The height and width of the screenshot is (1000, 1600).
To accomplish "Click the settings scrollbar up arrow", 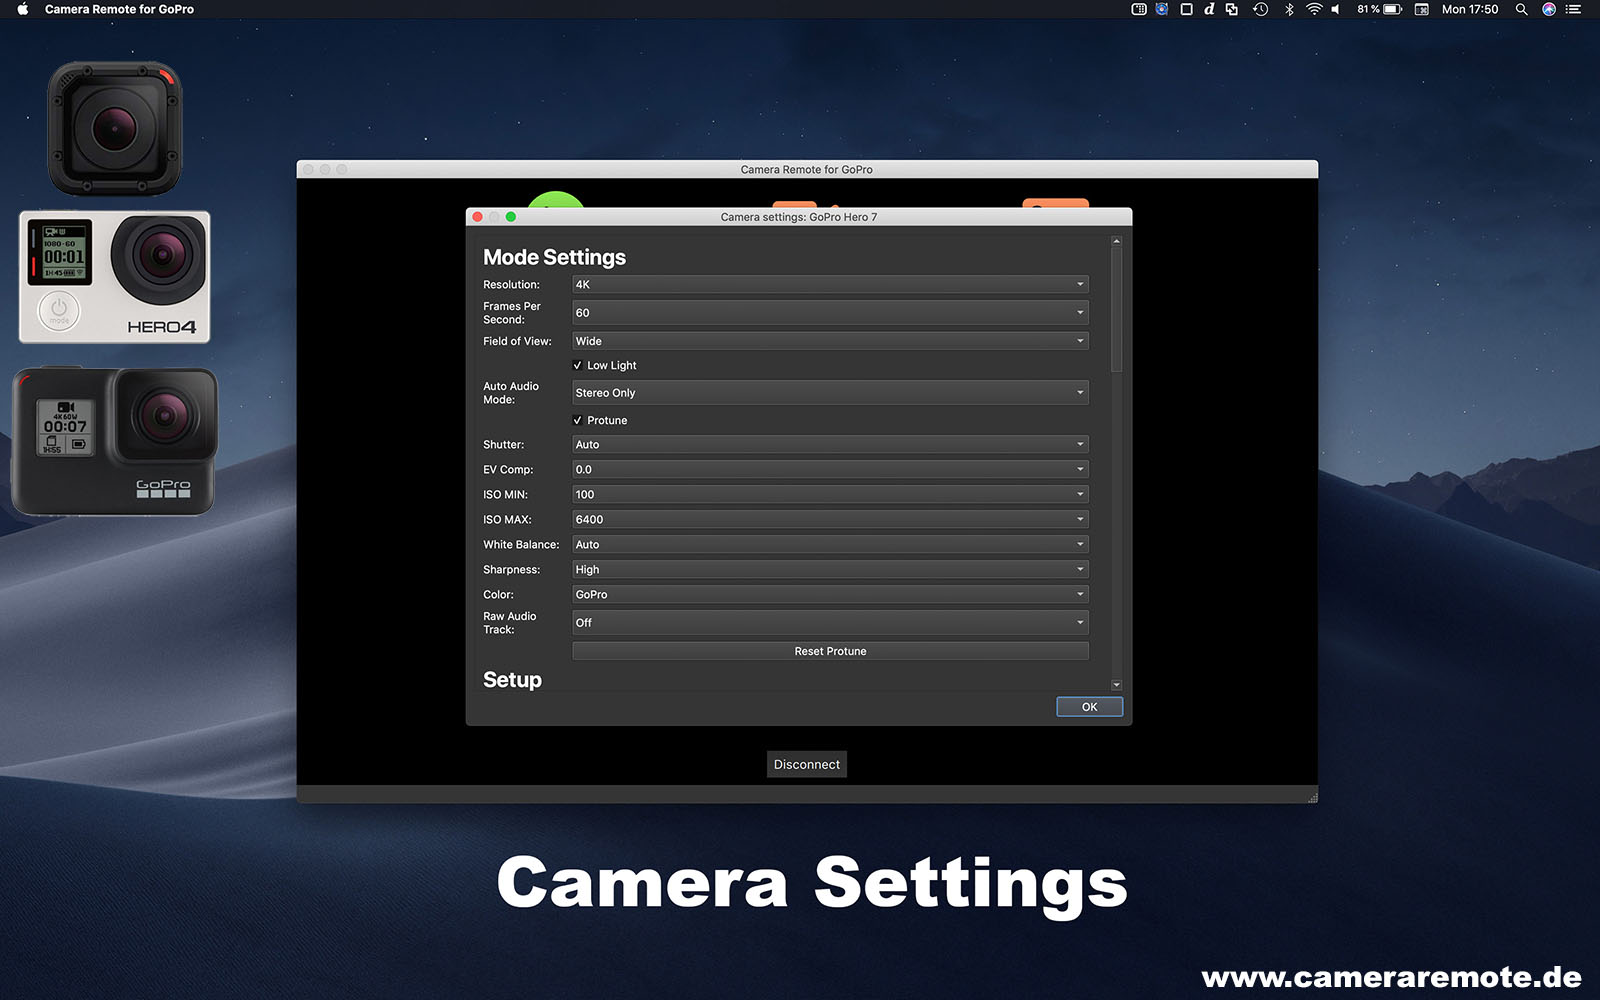I will [x=1116, y=241].
